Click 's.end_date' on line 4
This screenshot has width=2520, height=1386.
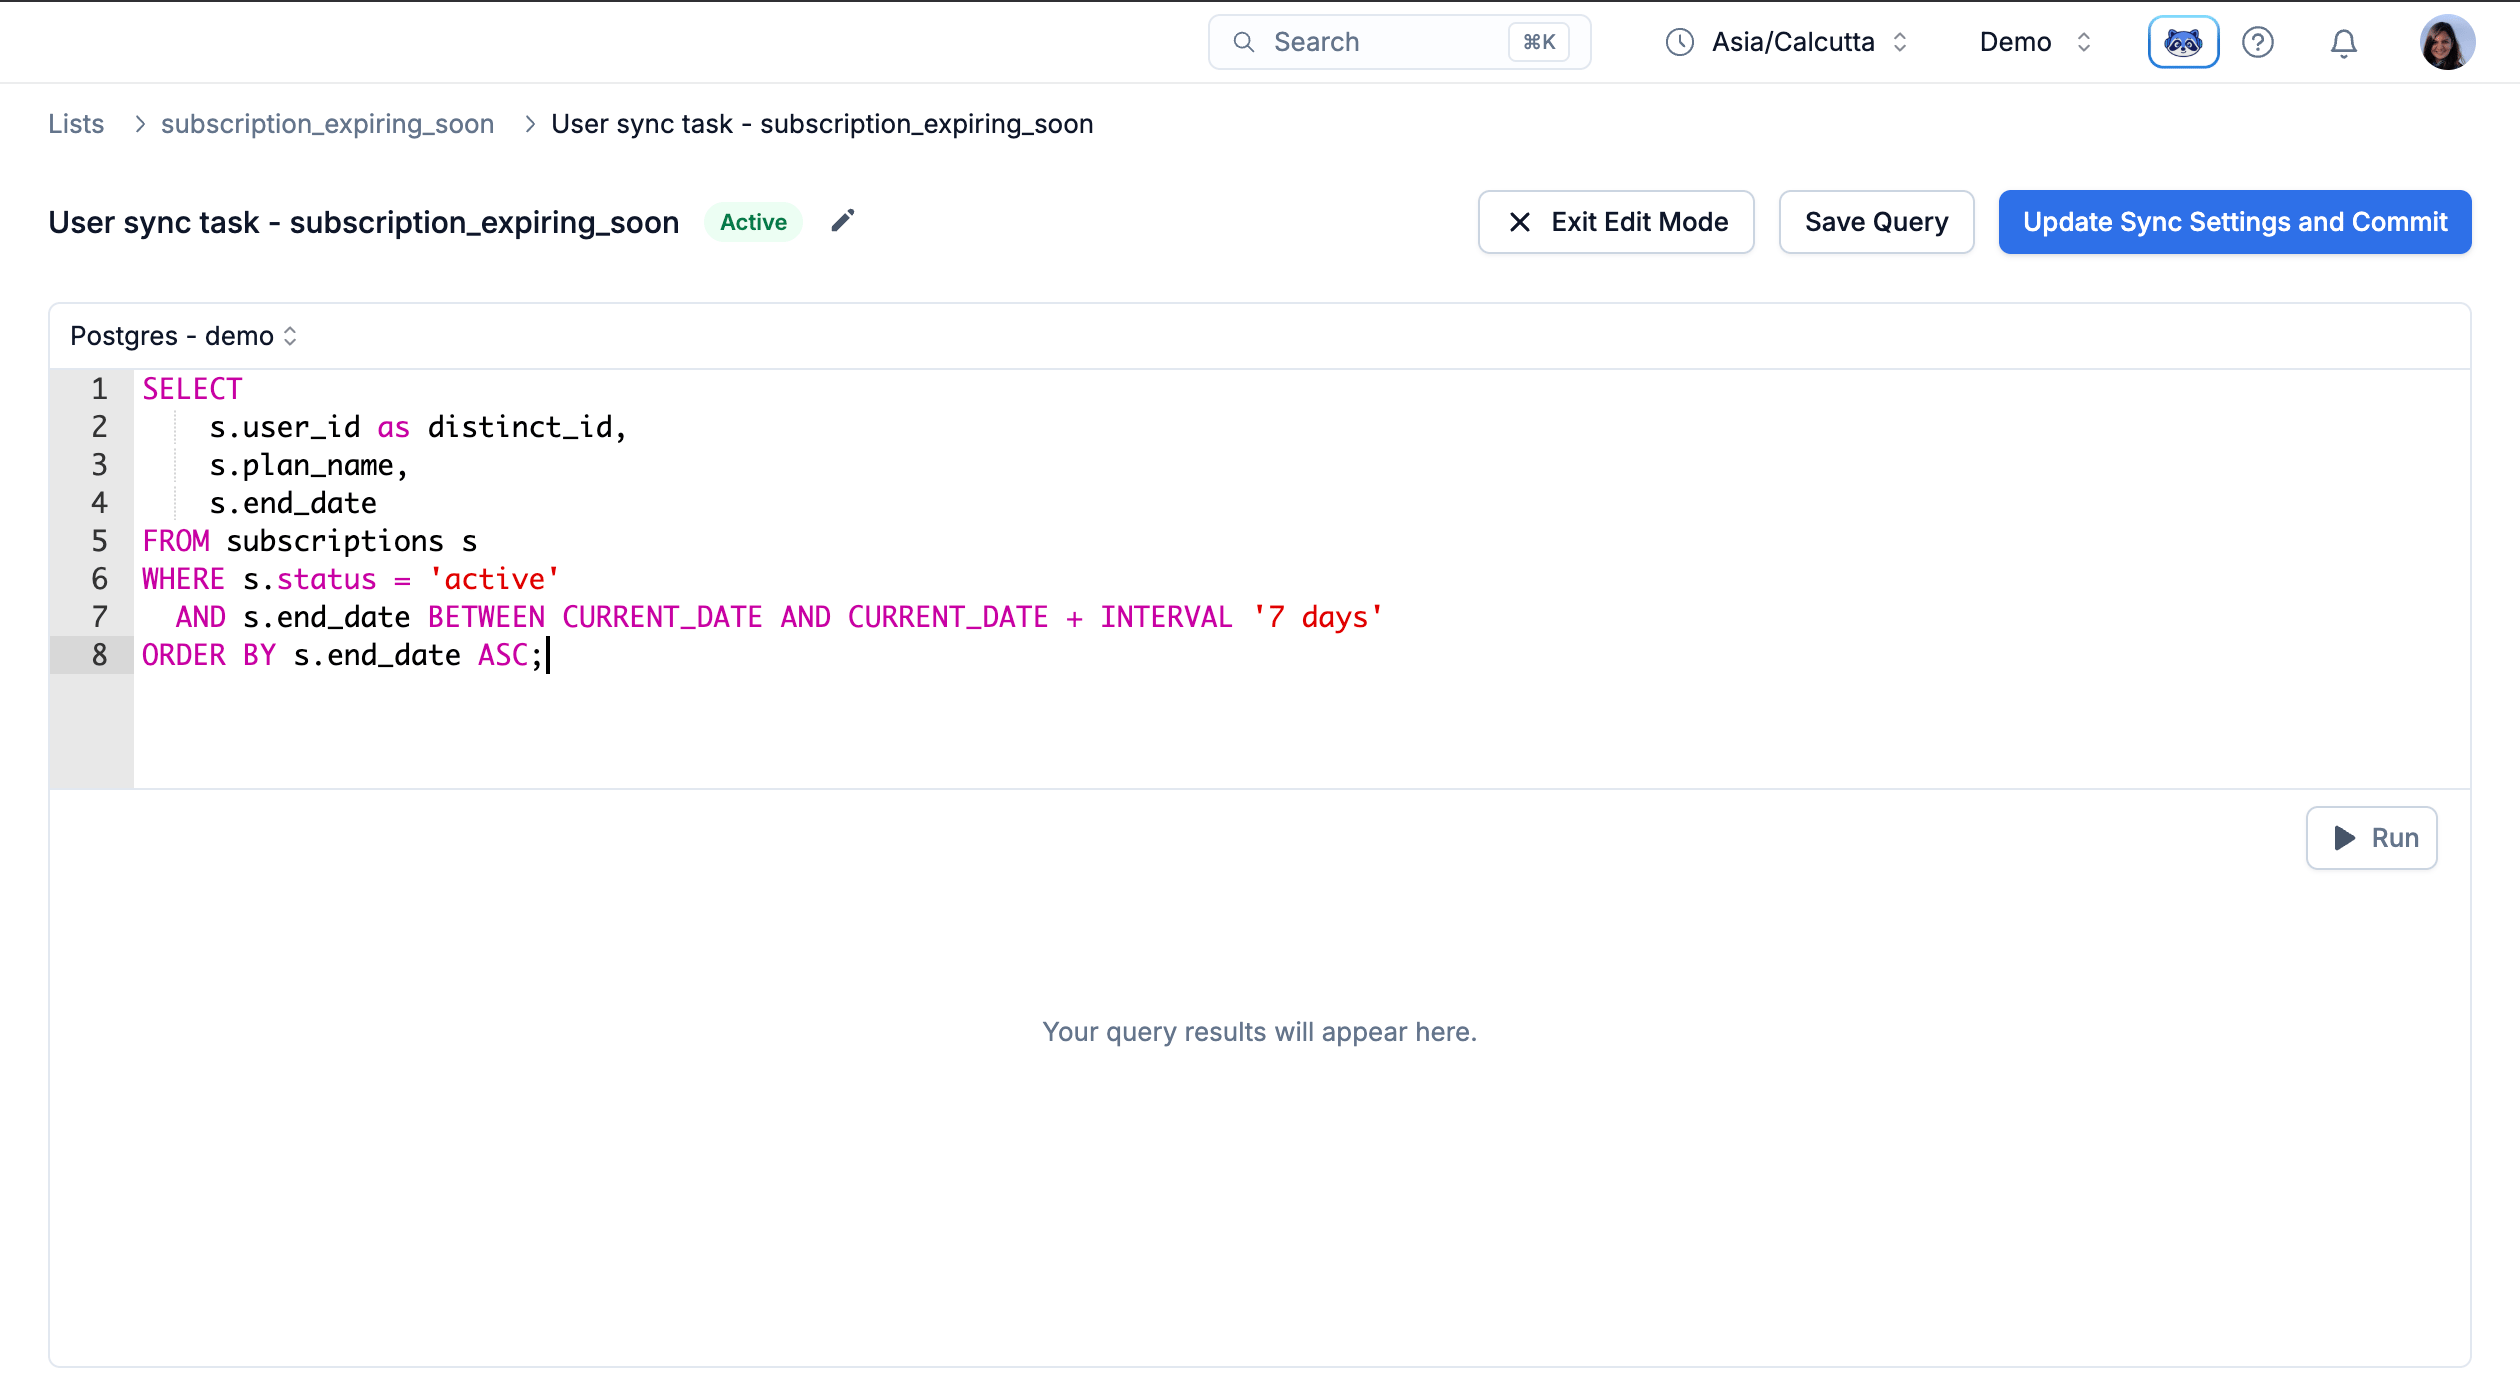[293, 503]
